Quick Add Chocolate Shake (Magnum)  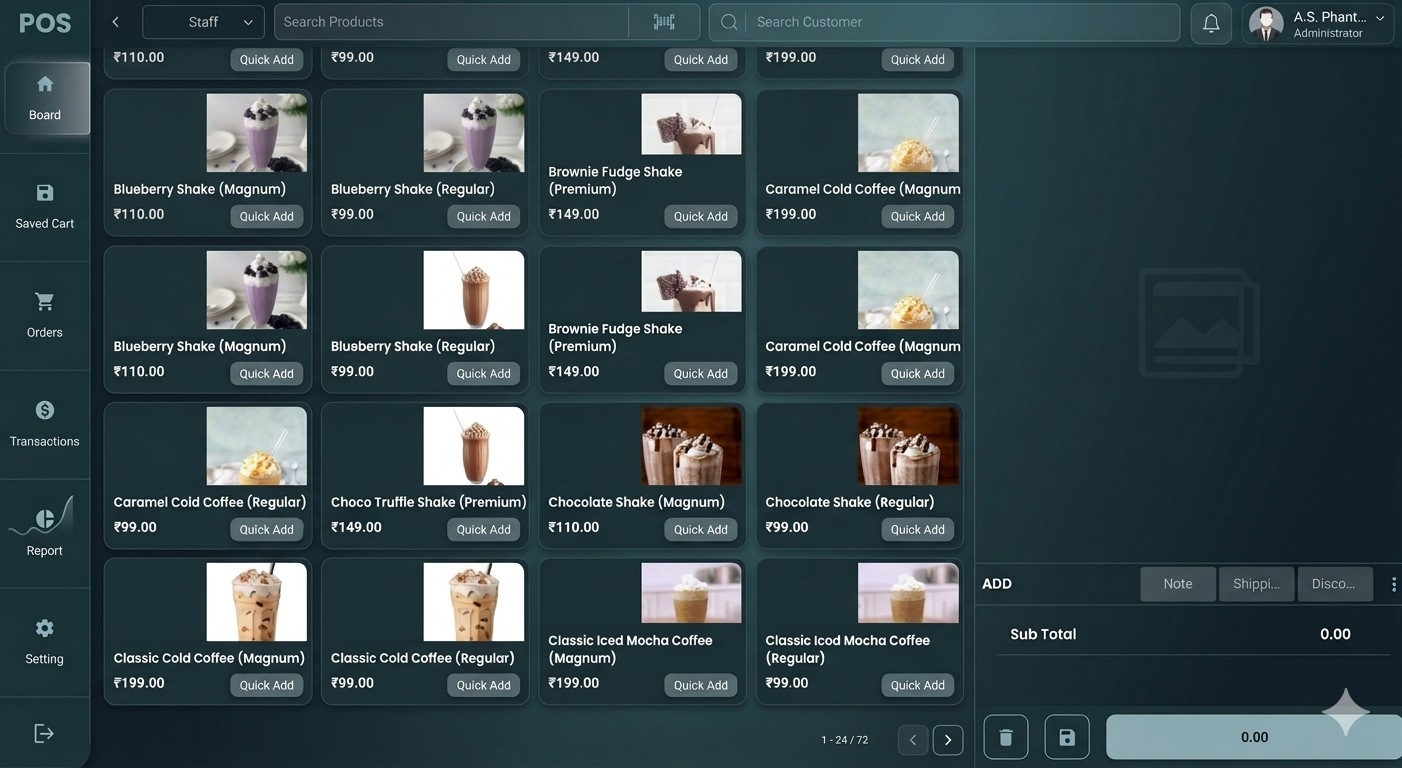click(701, 529)
